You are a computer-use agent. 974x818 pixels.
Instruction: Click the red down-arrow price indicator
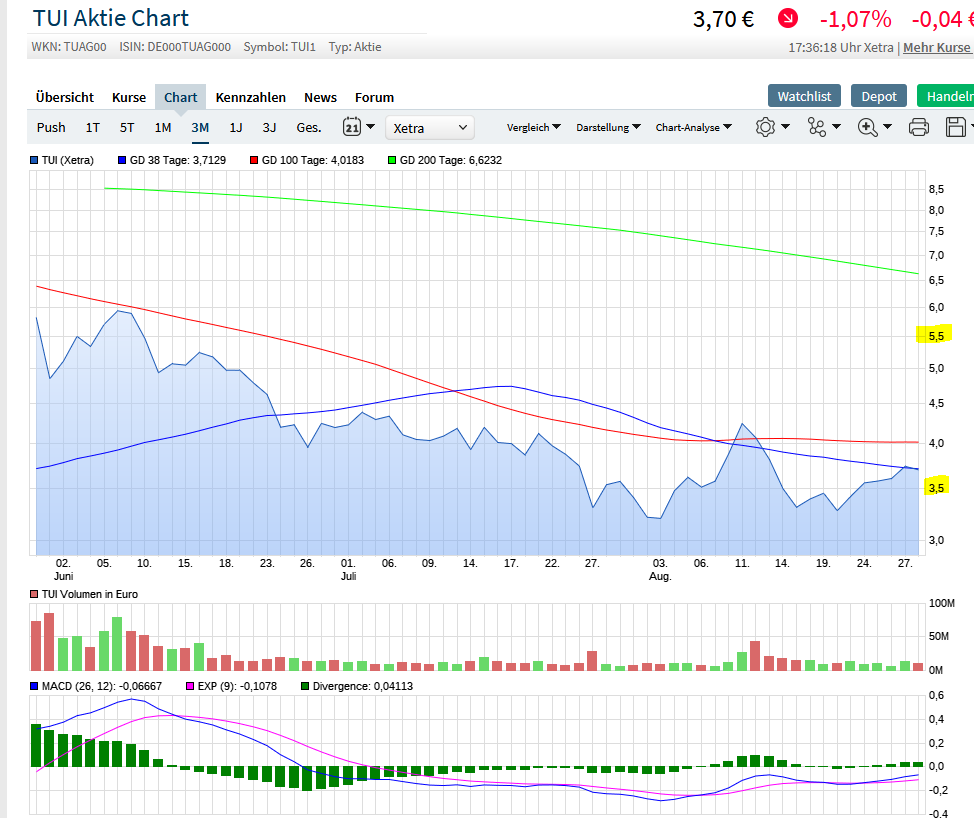(x=789, y=18)
